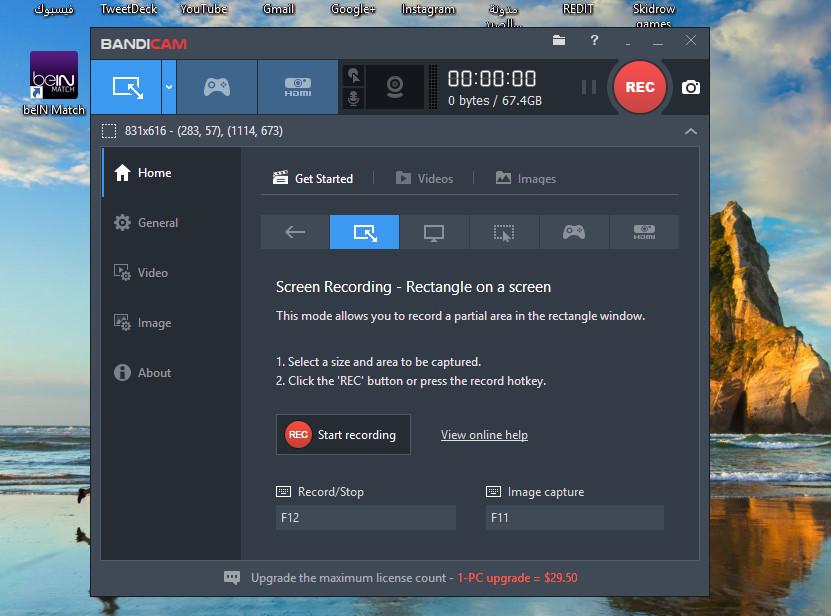831x616 pixels.
Task: Open the help question mark icon
Action: click(x=594, y=40)
